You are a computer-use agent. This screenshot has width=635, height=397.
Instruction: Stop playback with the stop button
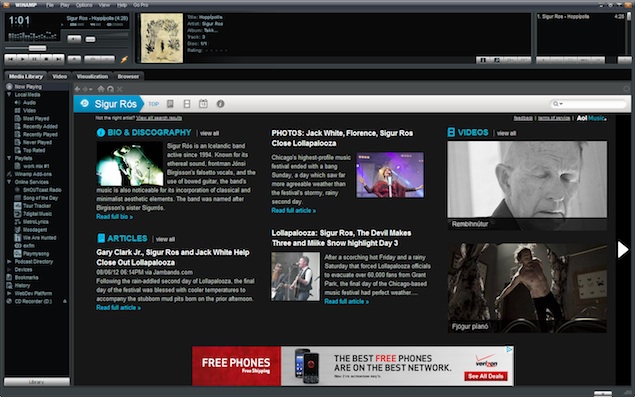[x=46, y=59]
